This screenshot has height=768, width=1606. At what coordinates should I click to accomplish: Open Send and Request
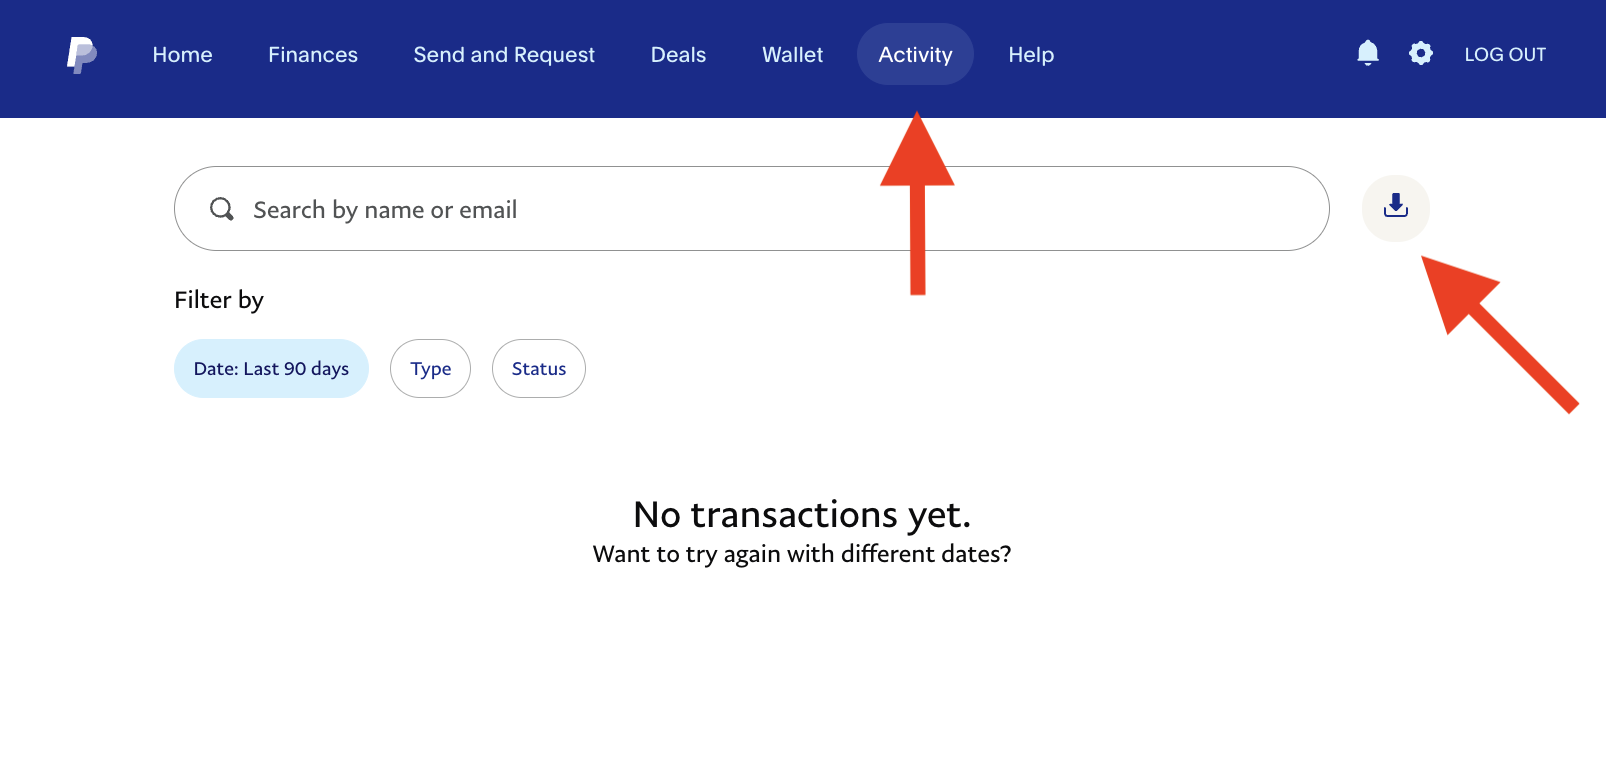click(504, 55)
